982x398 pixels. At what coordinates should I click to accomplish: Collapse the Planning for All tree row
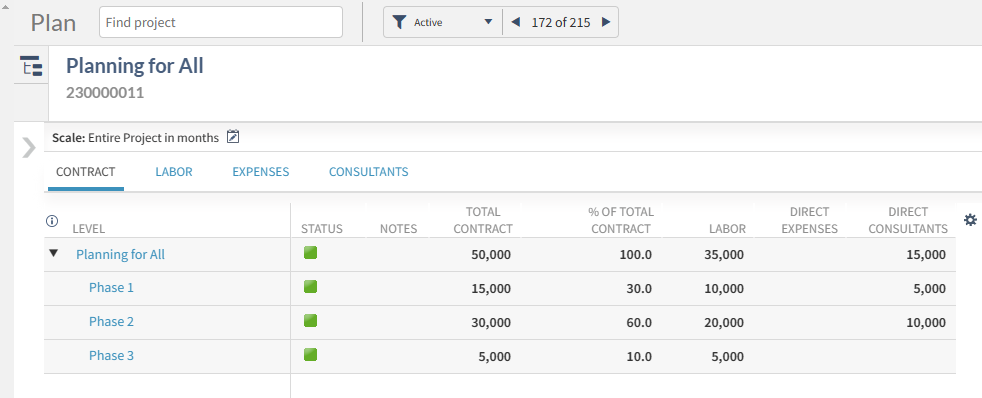click(x=54, y=253)
